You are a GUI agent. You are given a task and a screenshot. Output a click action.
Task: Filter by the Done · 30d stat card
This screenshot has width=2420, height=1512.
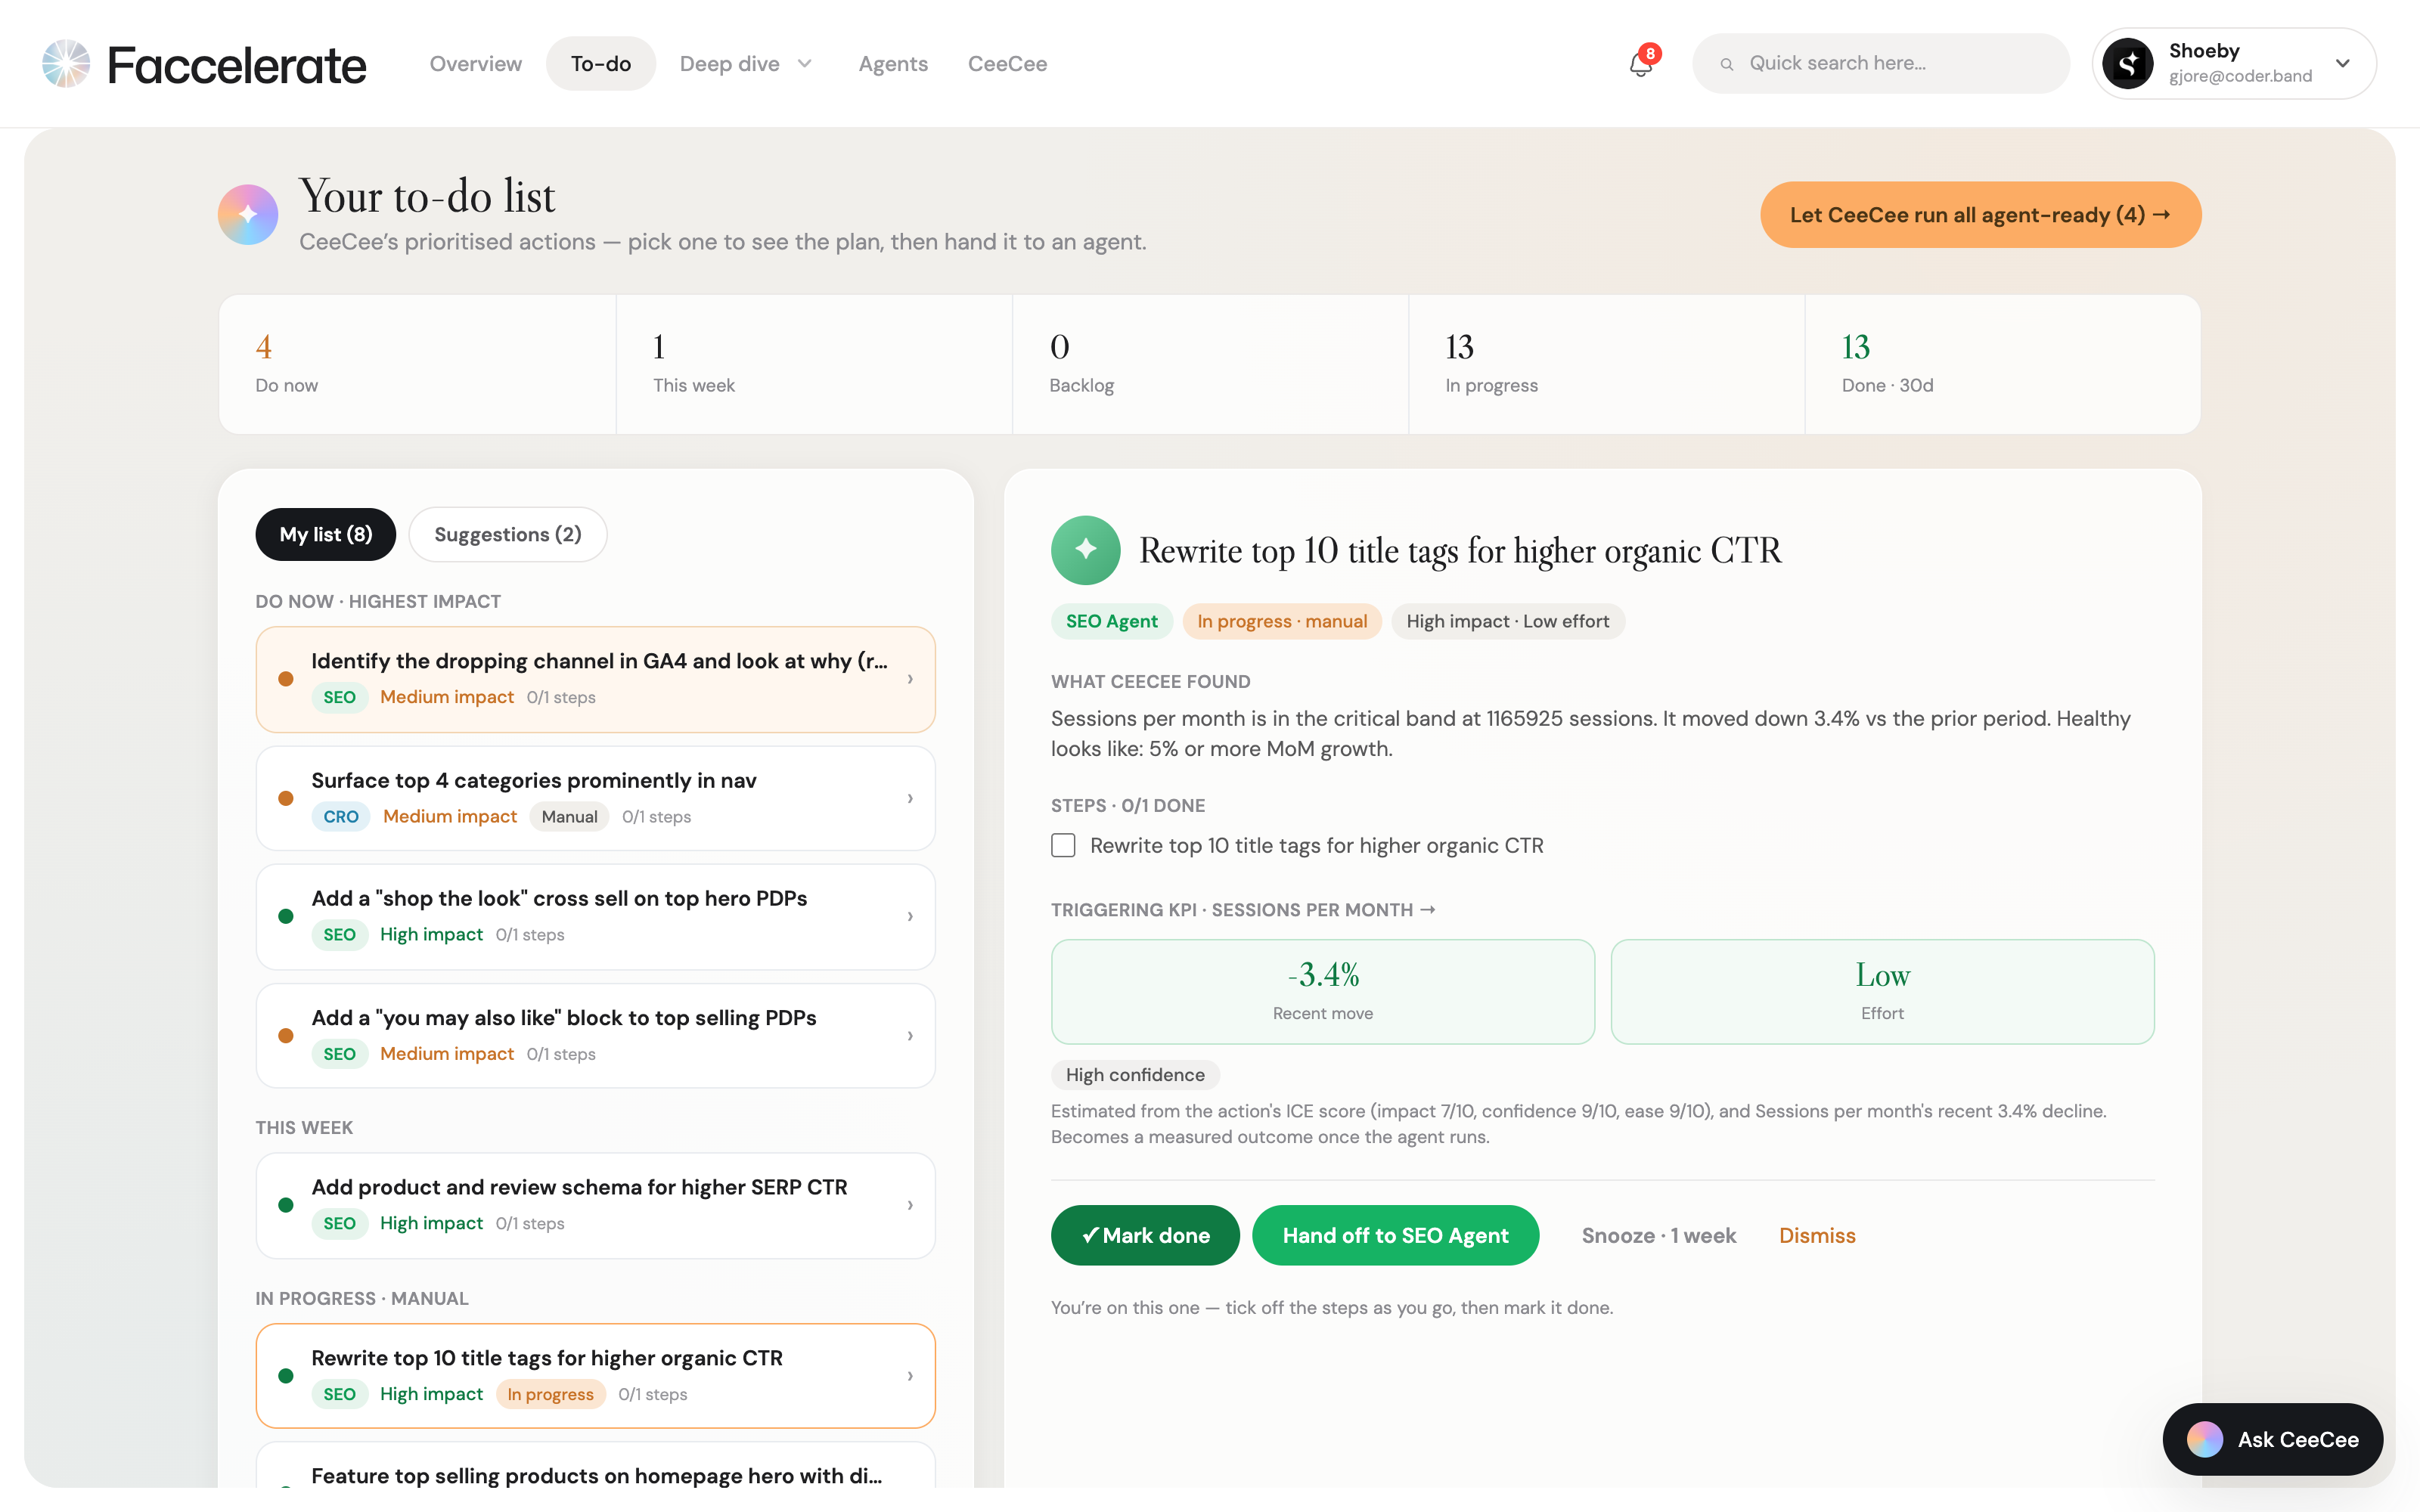pyautogui.click(x=2002, y=364)
